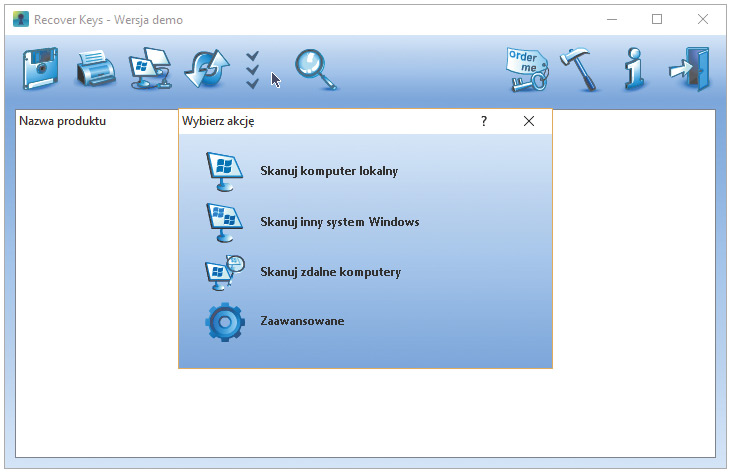
Task: Click the 'Nazwa produktu' column header
Action: [62, 121]
